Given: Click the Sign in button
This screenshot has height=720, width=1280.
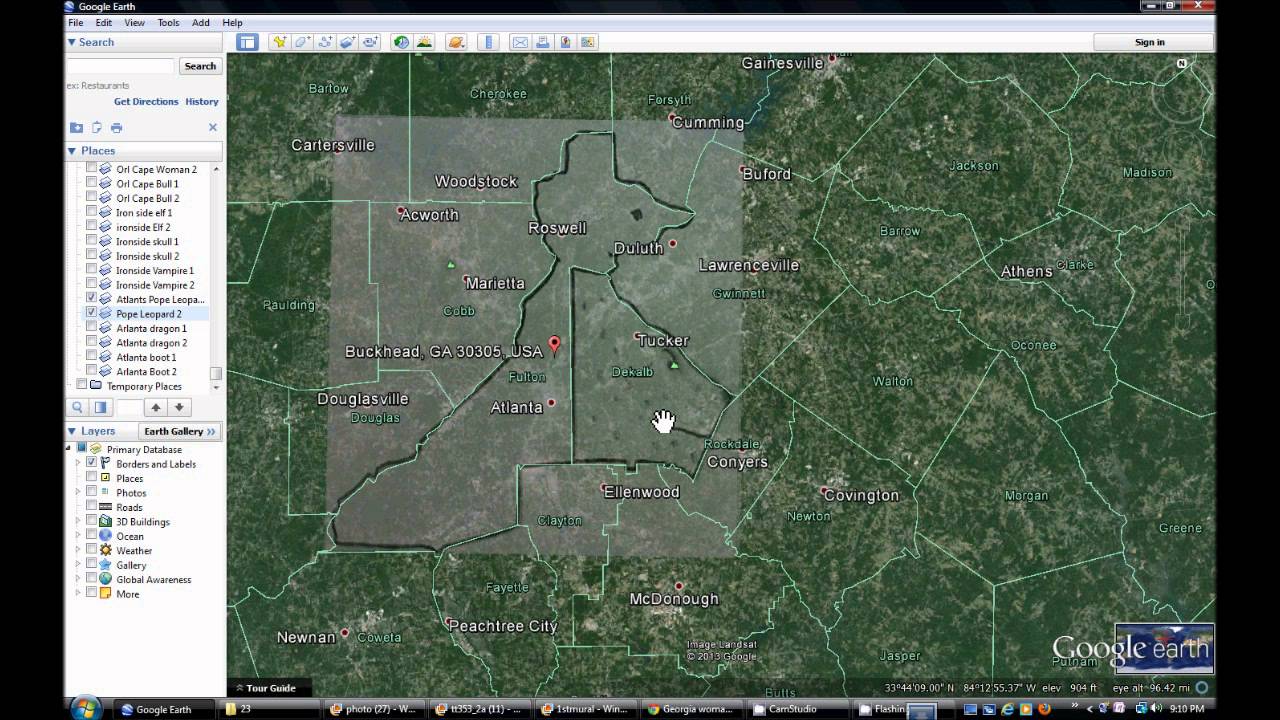Looking at the screenshot, I should click(1150, 42).
